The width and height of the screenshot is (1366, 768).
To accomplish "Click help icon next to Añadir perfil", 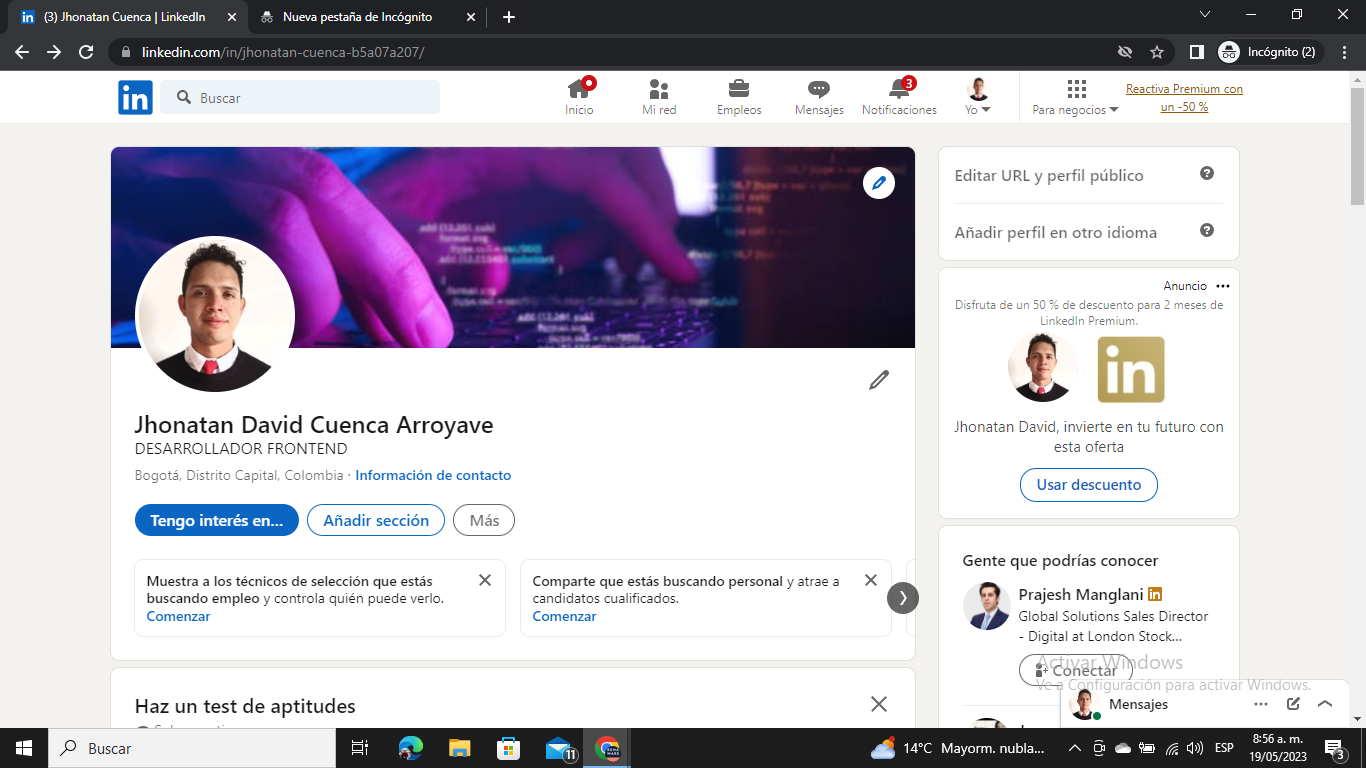I will [x=1207, y=230].
